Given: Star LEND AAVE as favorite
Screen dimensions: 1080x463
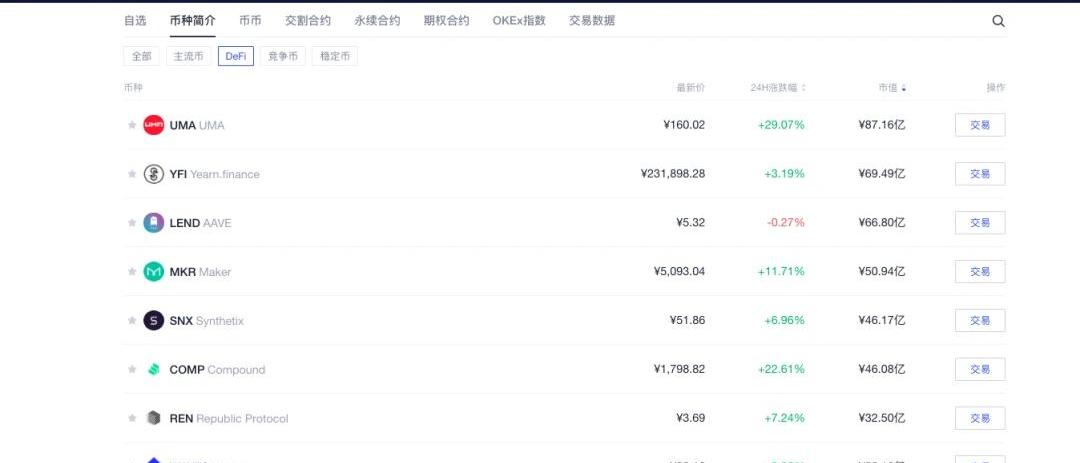Looking at the screenshot, I should [x=132, y=223].
